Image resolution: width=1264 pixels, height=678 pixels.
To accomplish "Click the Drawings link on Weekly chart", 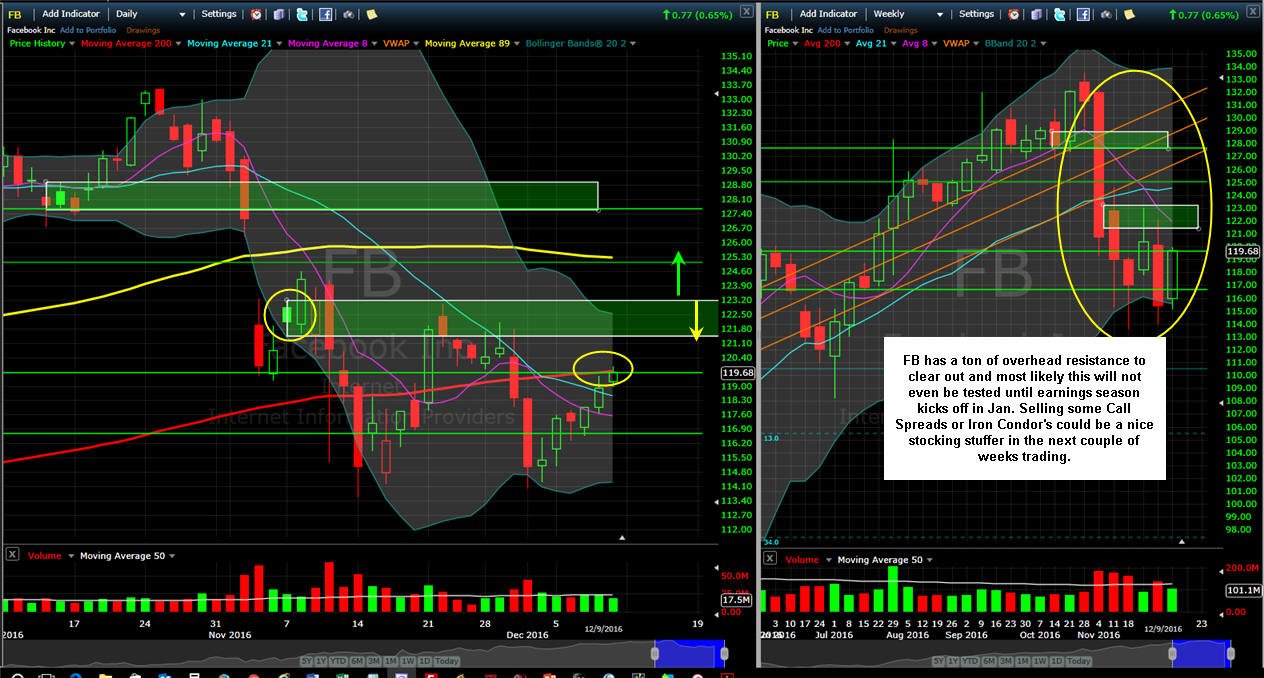I will click(901, 30).
